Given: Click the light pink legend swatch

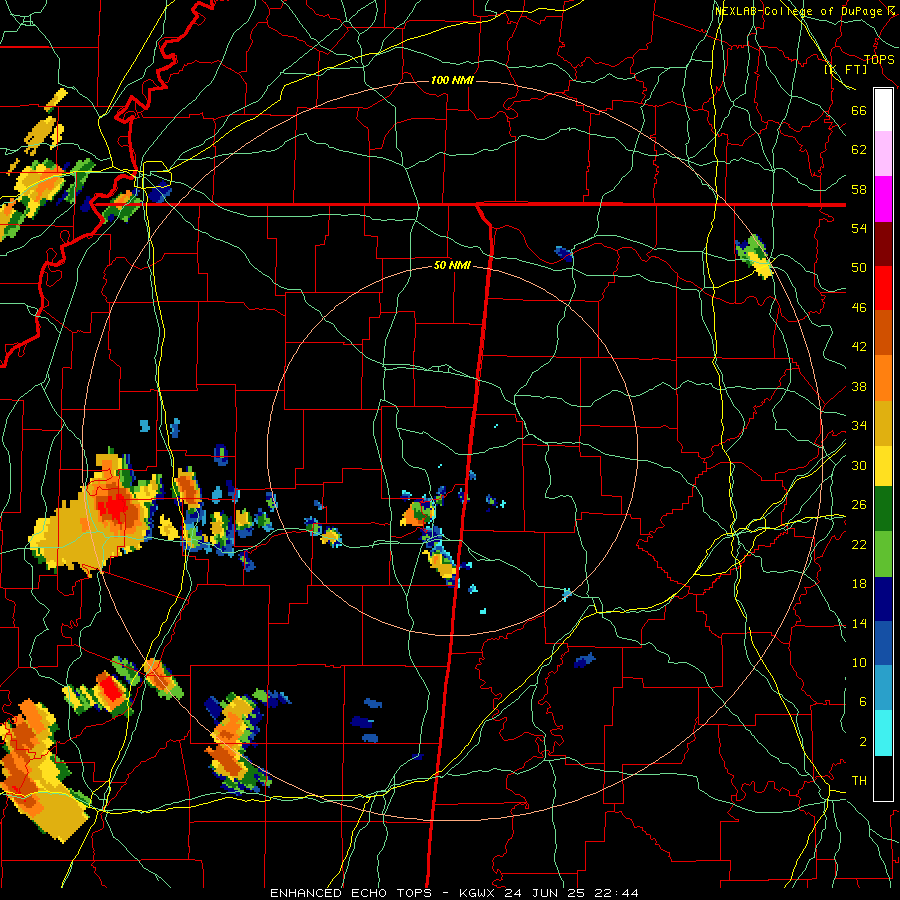Looking at the screenshot, I should (x=883, y=153).
